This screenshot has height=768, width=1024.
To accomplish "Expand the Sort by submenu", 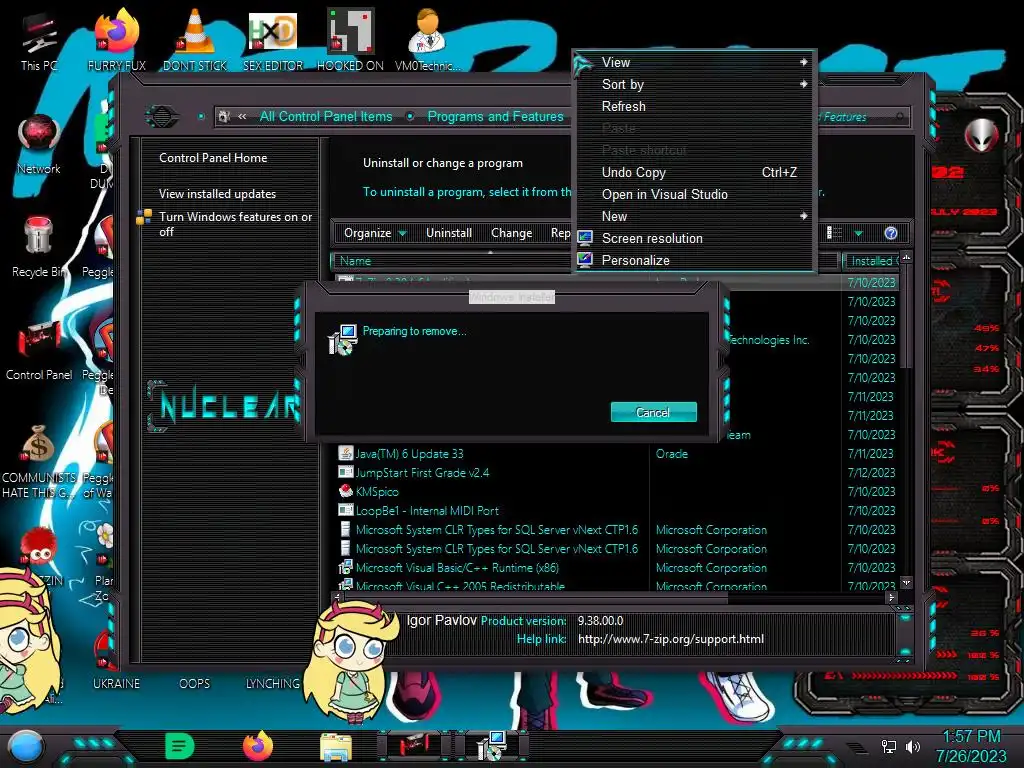I will [695, 84].
